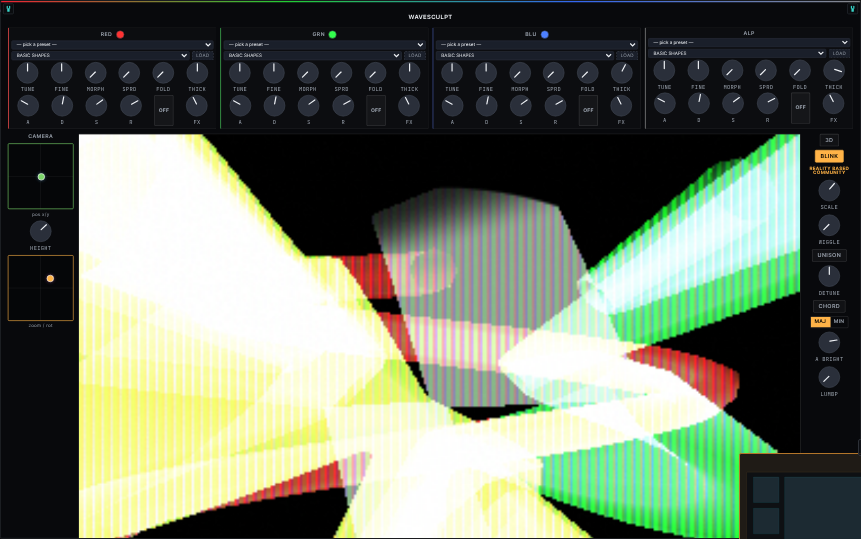Click LOAD button in GRN channel
Image resolution: width=861 pixels, height=539 pixels.
coord(415,55)
